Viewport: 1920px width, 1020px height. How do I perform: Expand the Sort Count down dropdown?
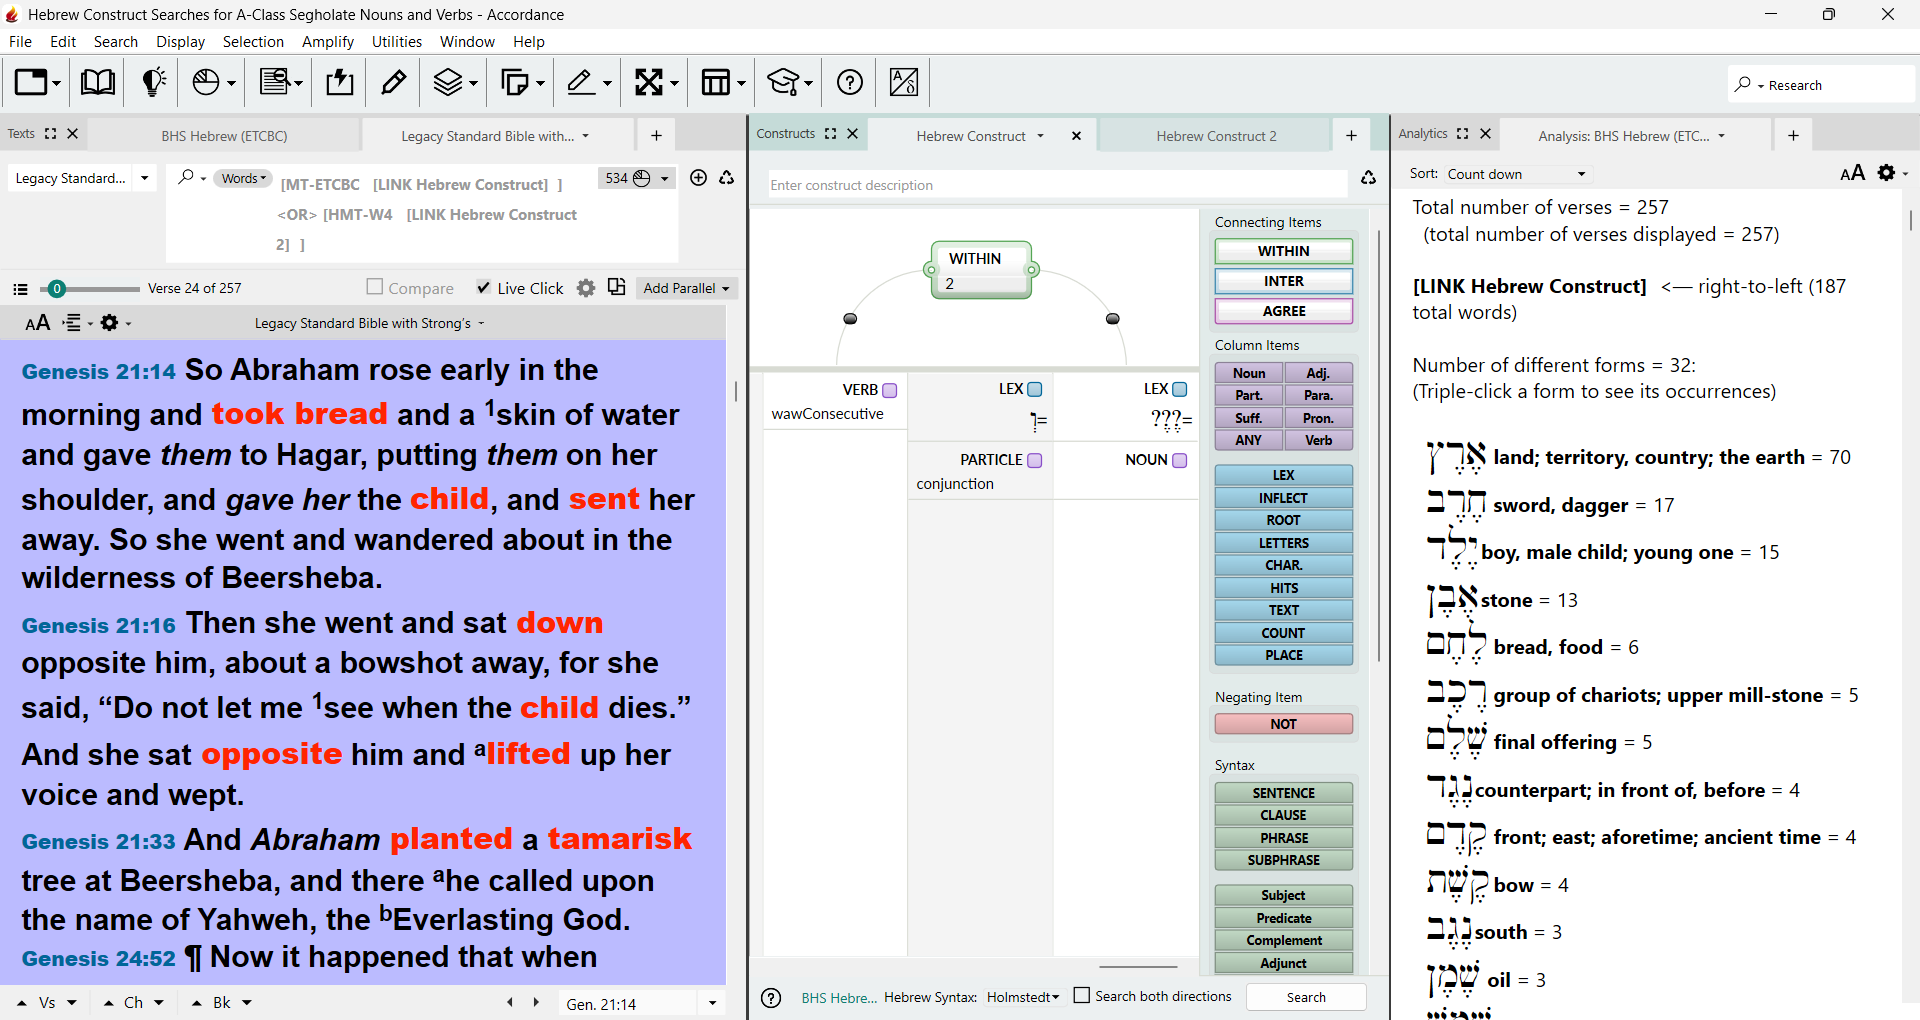coord(1517,174)
